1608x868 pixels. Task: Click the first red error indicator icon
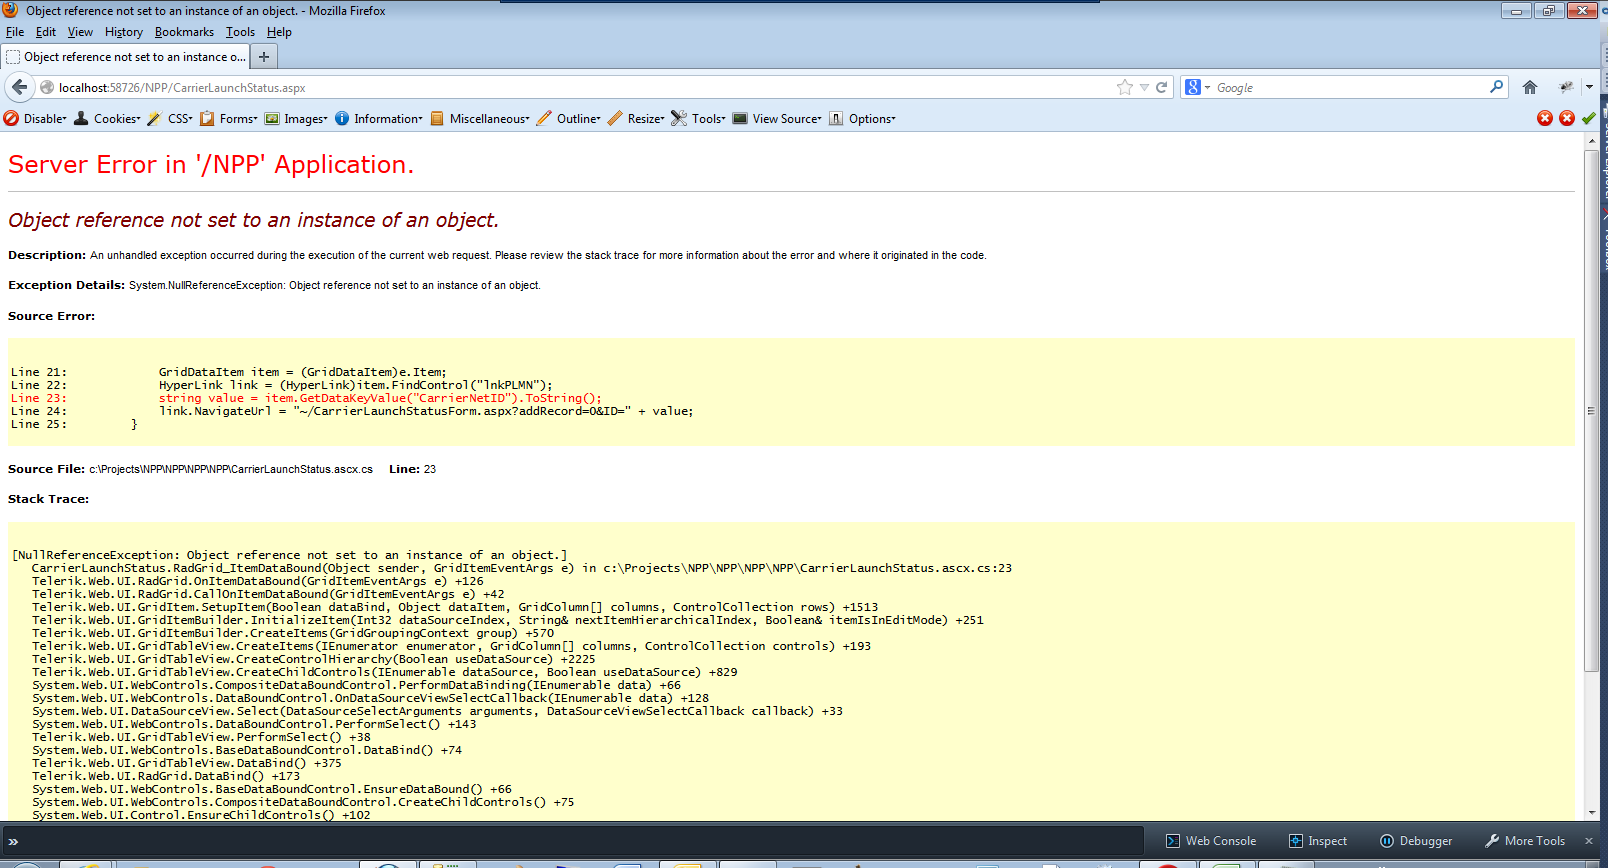(x=1545, y=118)
